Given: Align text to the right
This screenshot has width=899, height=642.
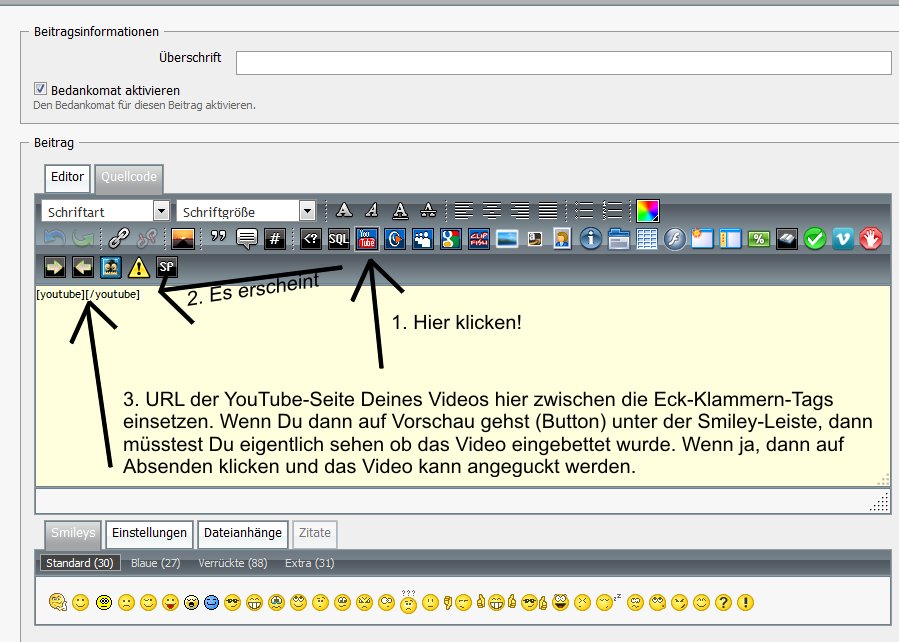Looking at the screenshot, I should click(x=520, y=210).
